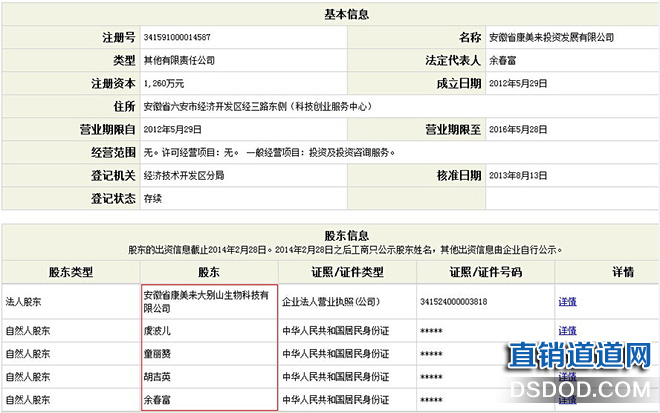660x413 pixels.
Task: Click approval date 2013年8月13日
Action: coord(518,175)
